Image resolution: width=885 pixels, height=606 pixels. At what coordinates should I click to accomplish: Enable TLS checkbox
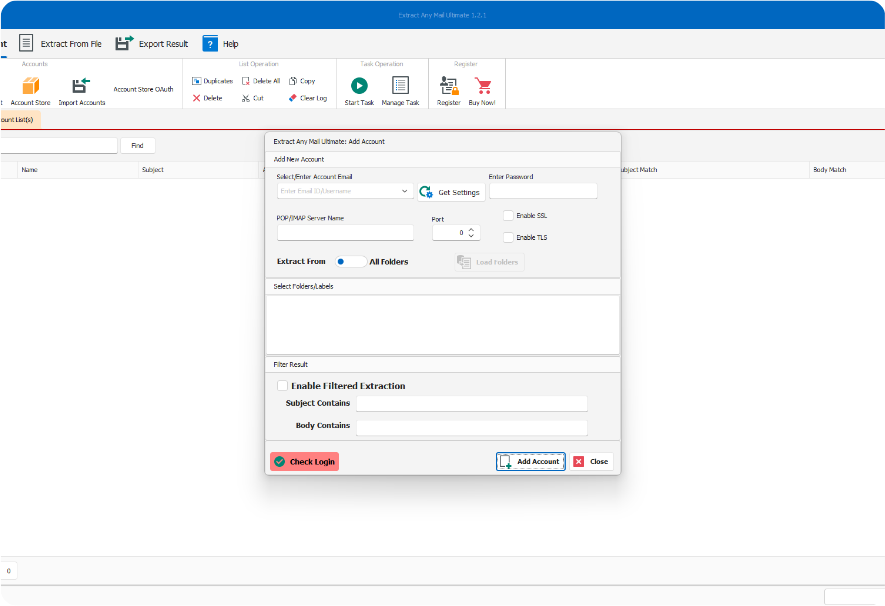[509, 238]
